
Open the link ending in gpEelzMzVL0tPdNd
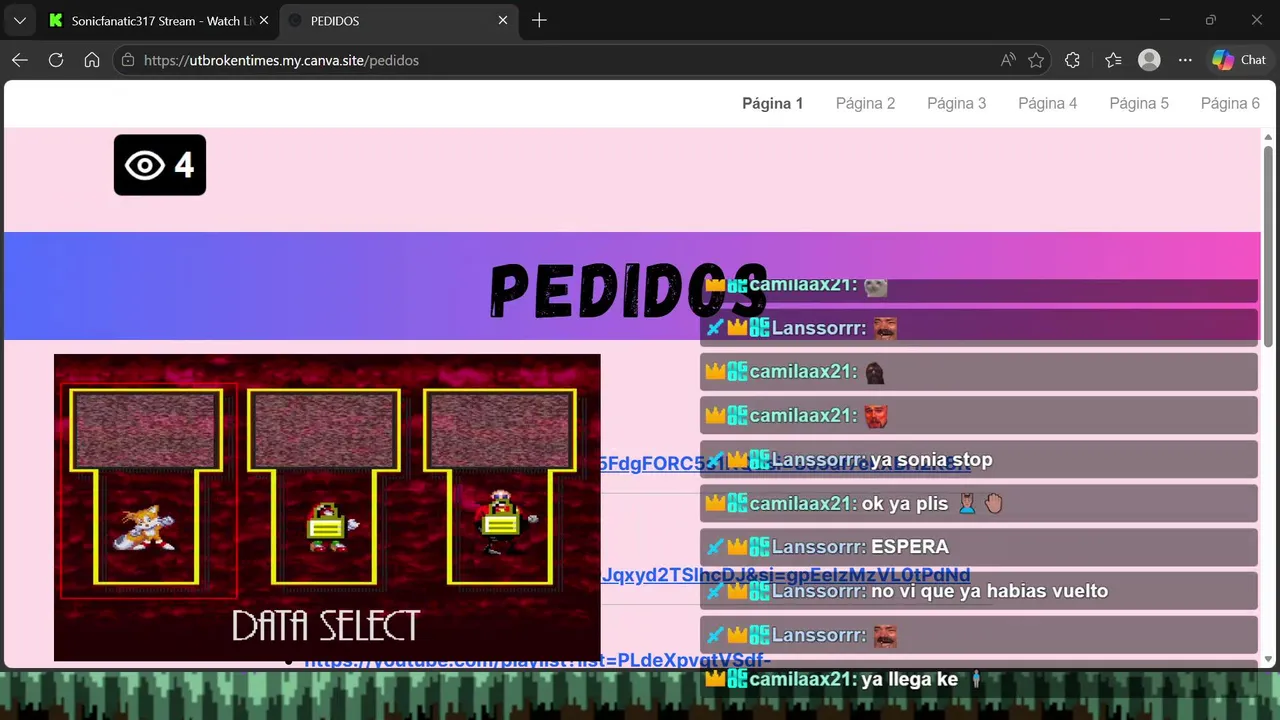click(x=785, y=575)
